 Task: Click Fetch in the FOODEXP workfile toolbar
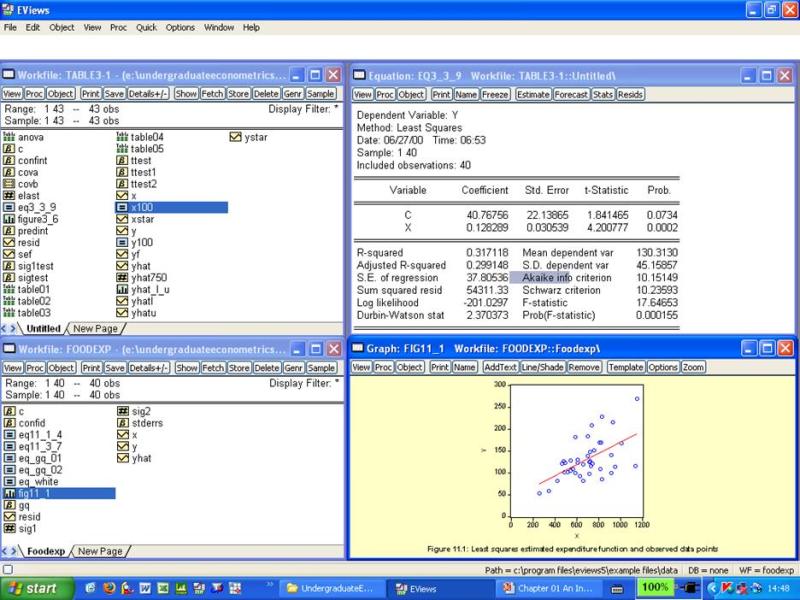[x=213, y=368]
